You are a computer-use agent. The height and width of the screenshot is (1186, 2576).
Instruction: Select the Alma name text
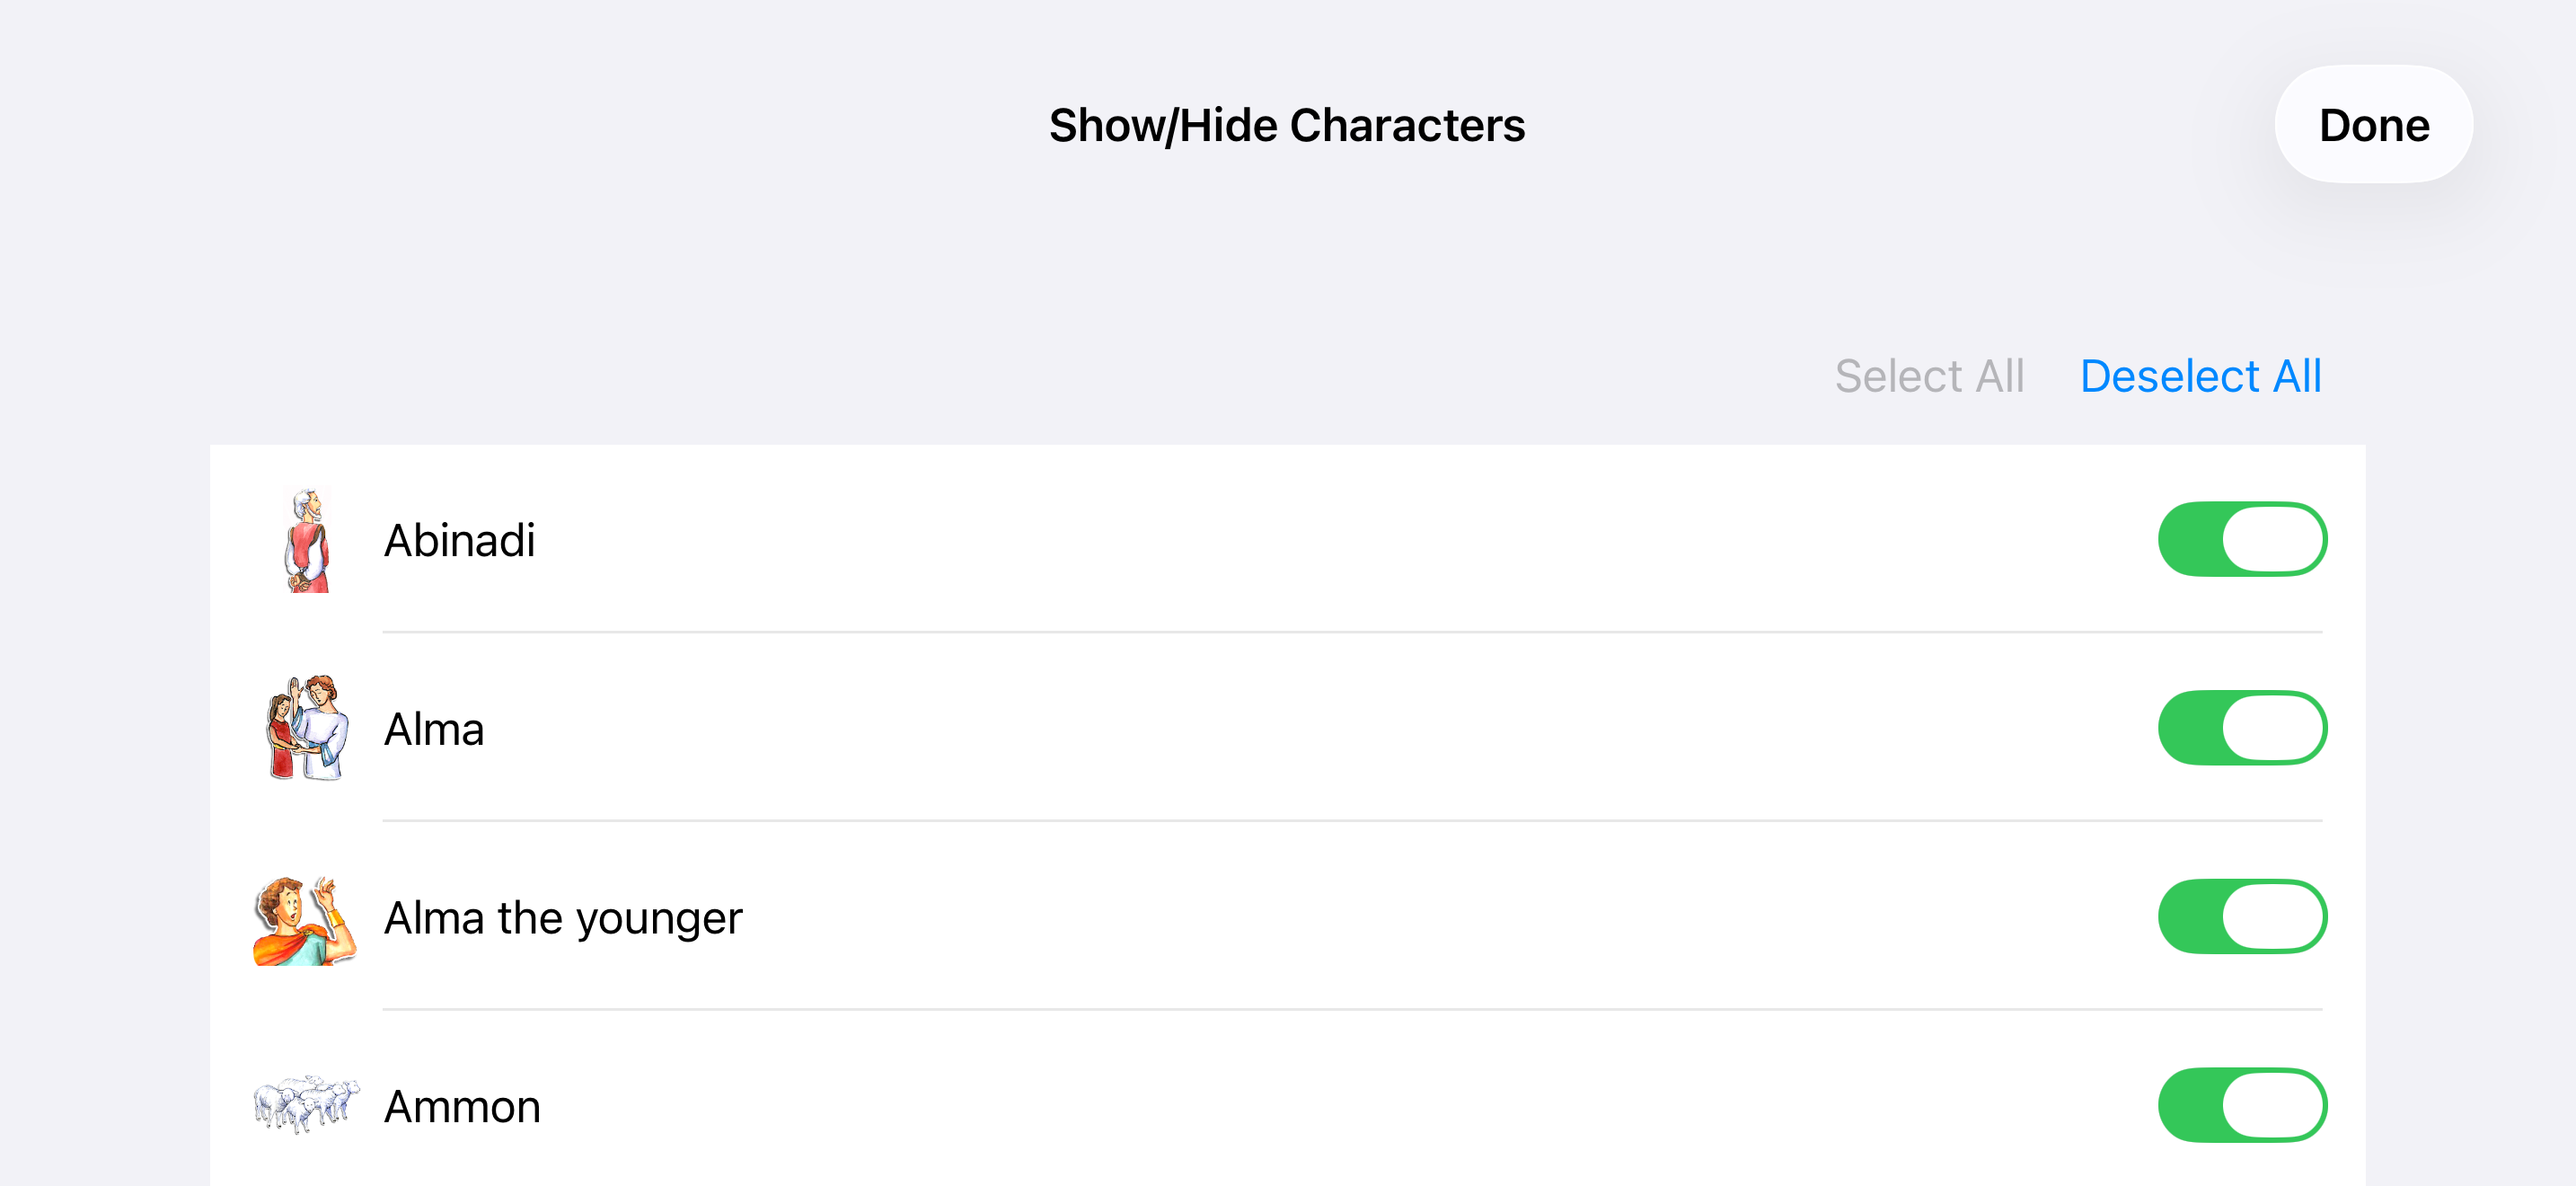(x=434, y=729)
